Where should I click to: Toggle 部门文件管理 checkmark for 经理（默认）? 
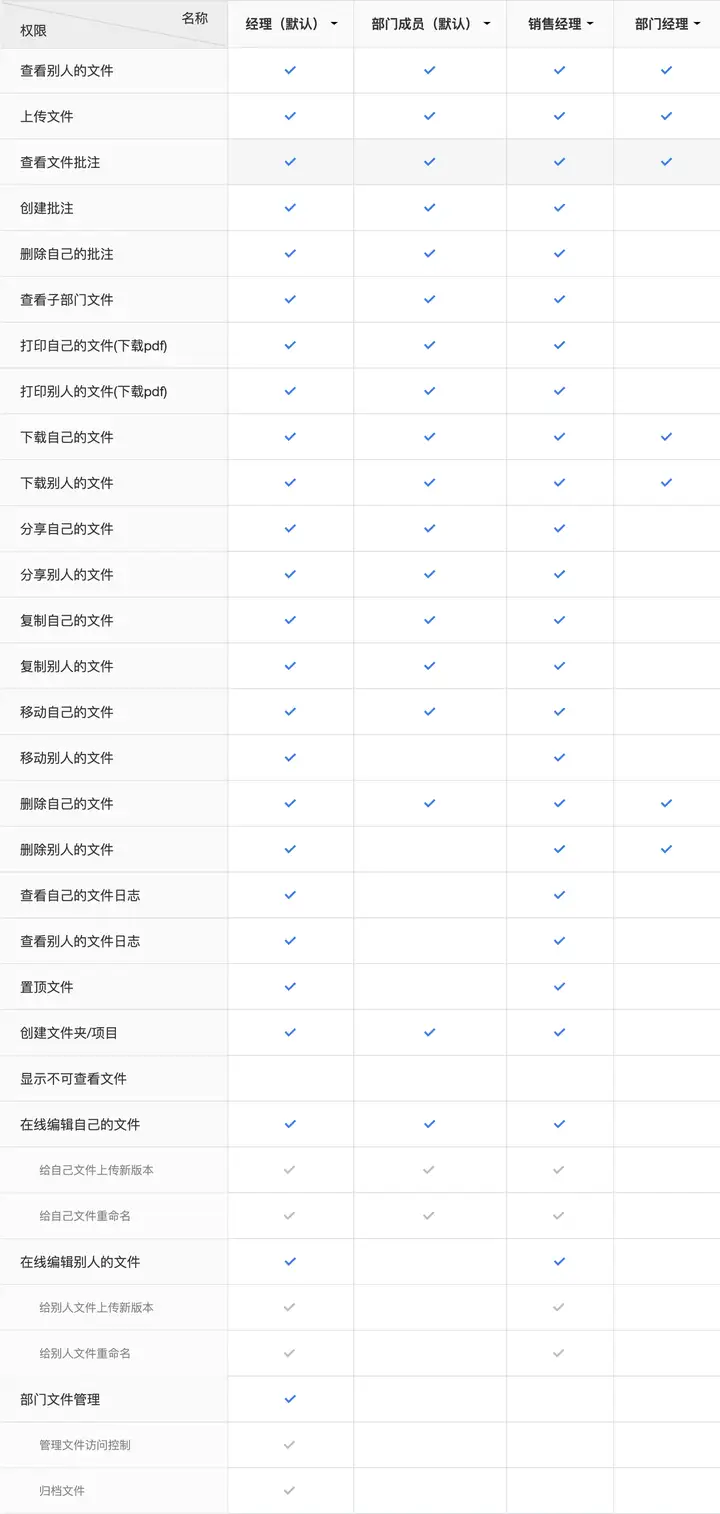pos(290,1399)
